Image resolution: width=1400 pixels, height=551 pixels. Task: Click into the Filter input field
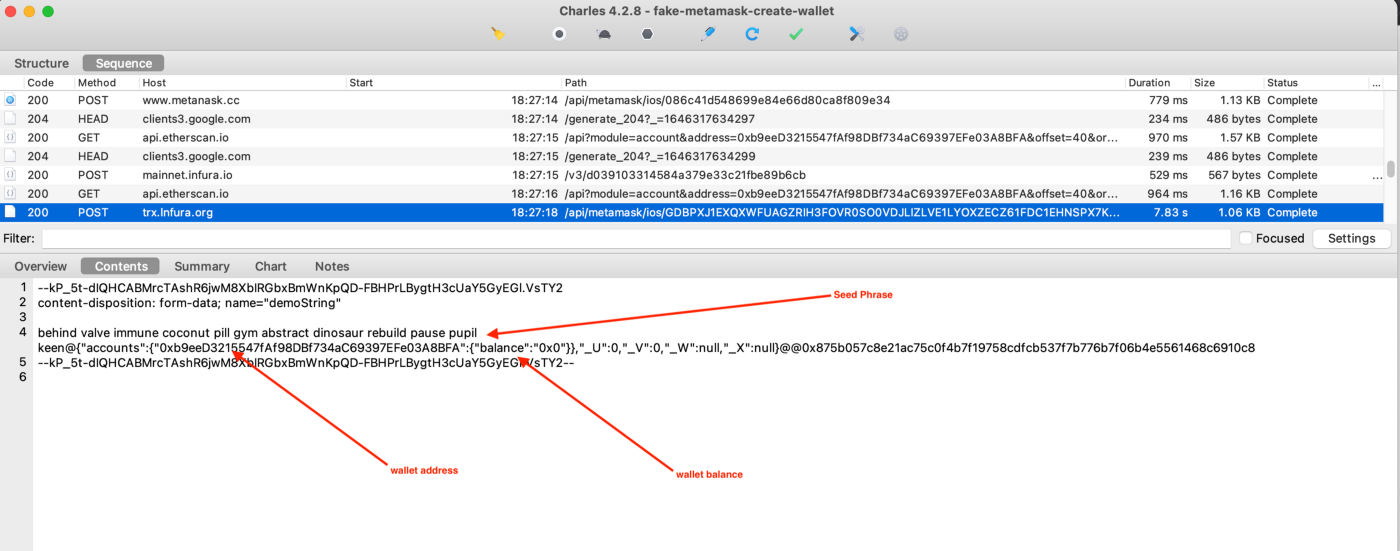tap(636, 239)
